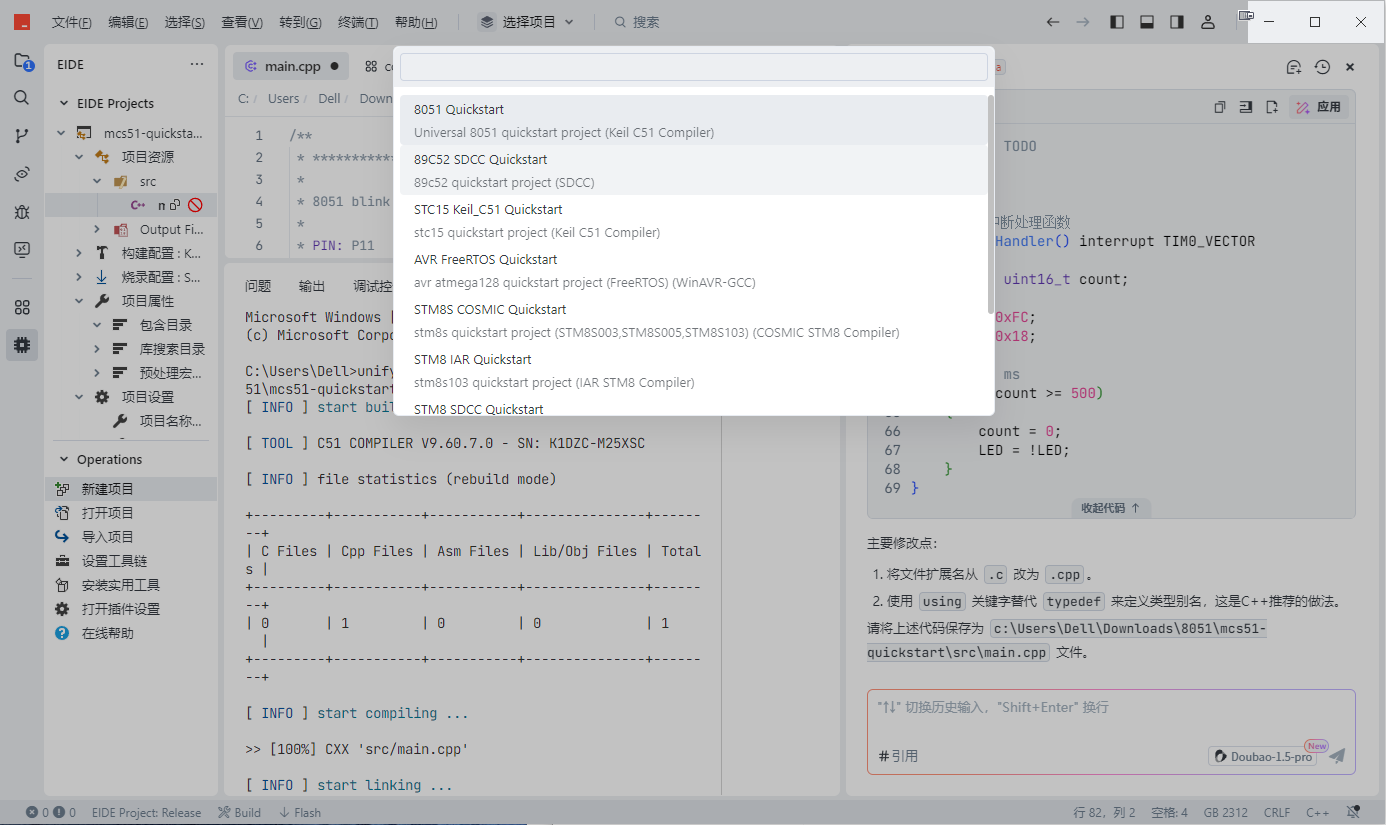Insert the code block at the cursor
This screenshot has width=1386, height=825.
coord(1246,107)
